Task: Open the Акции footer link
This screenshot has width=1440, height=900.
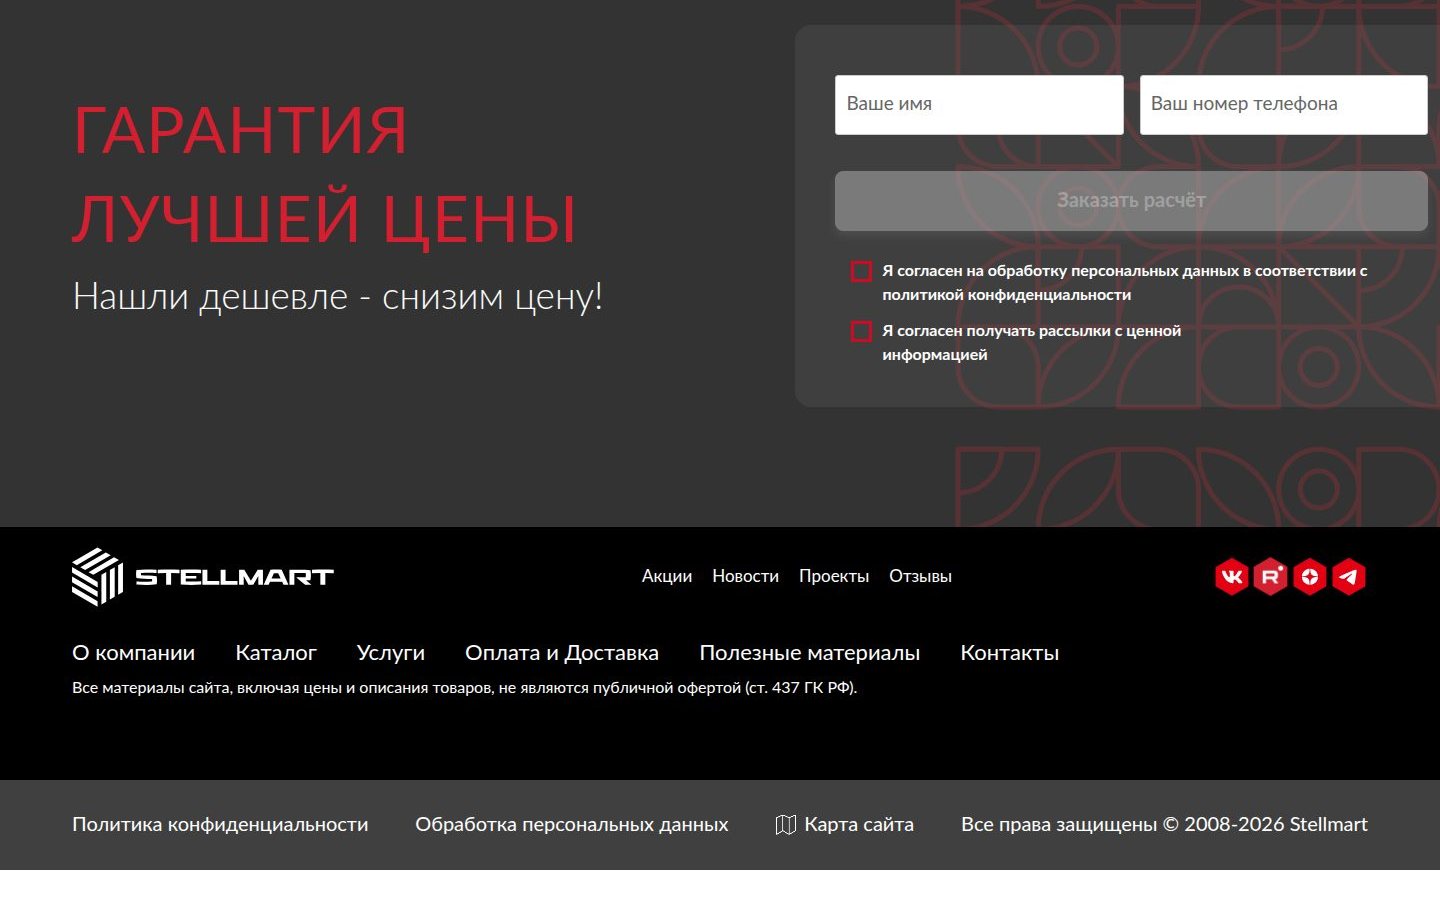Action: point(667,576)
